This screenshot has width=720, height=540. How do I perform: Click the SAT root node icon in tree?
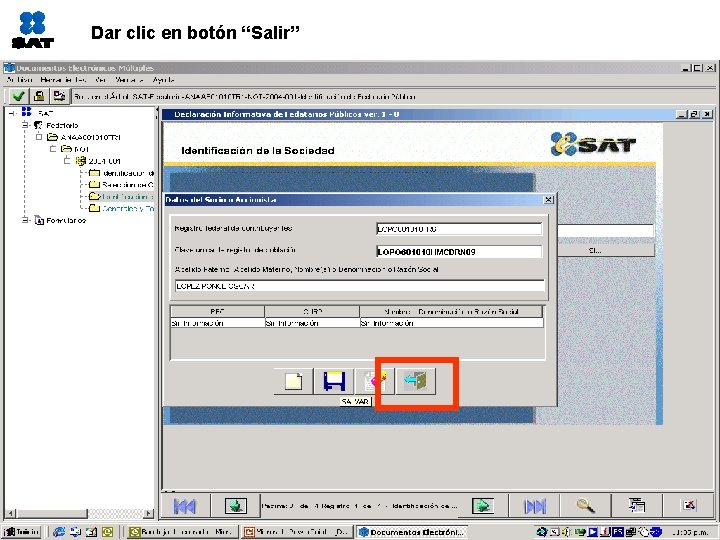(27, 112)
